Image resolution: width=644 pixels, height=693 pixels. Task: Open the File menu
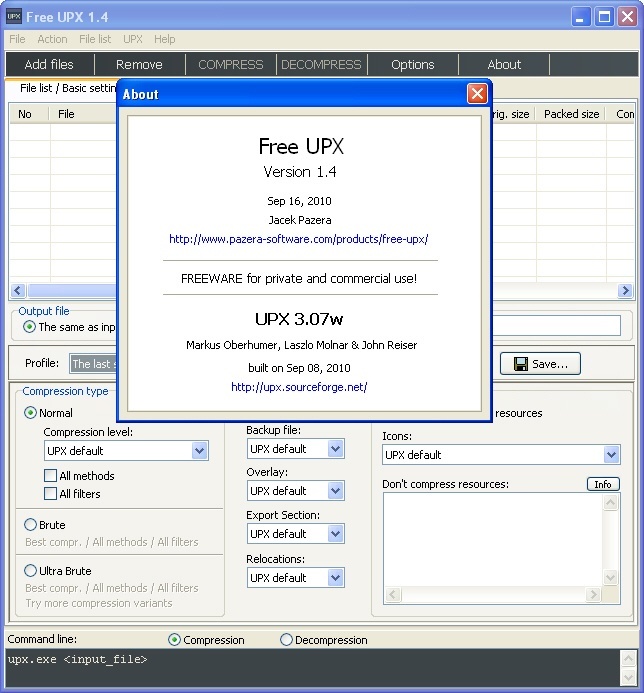coord(17,39)
